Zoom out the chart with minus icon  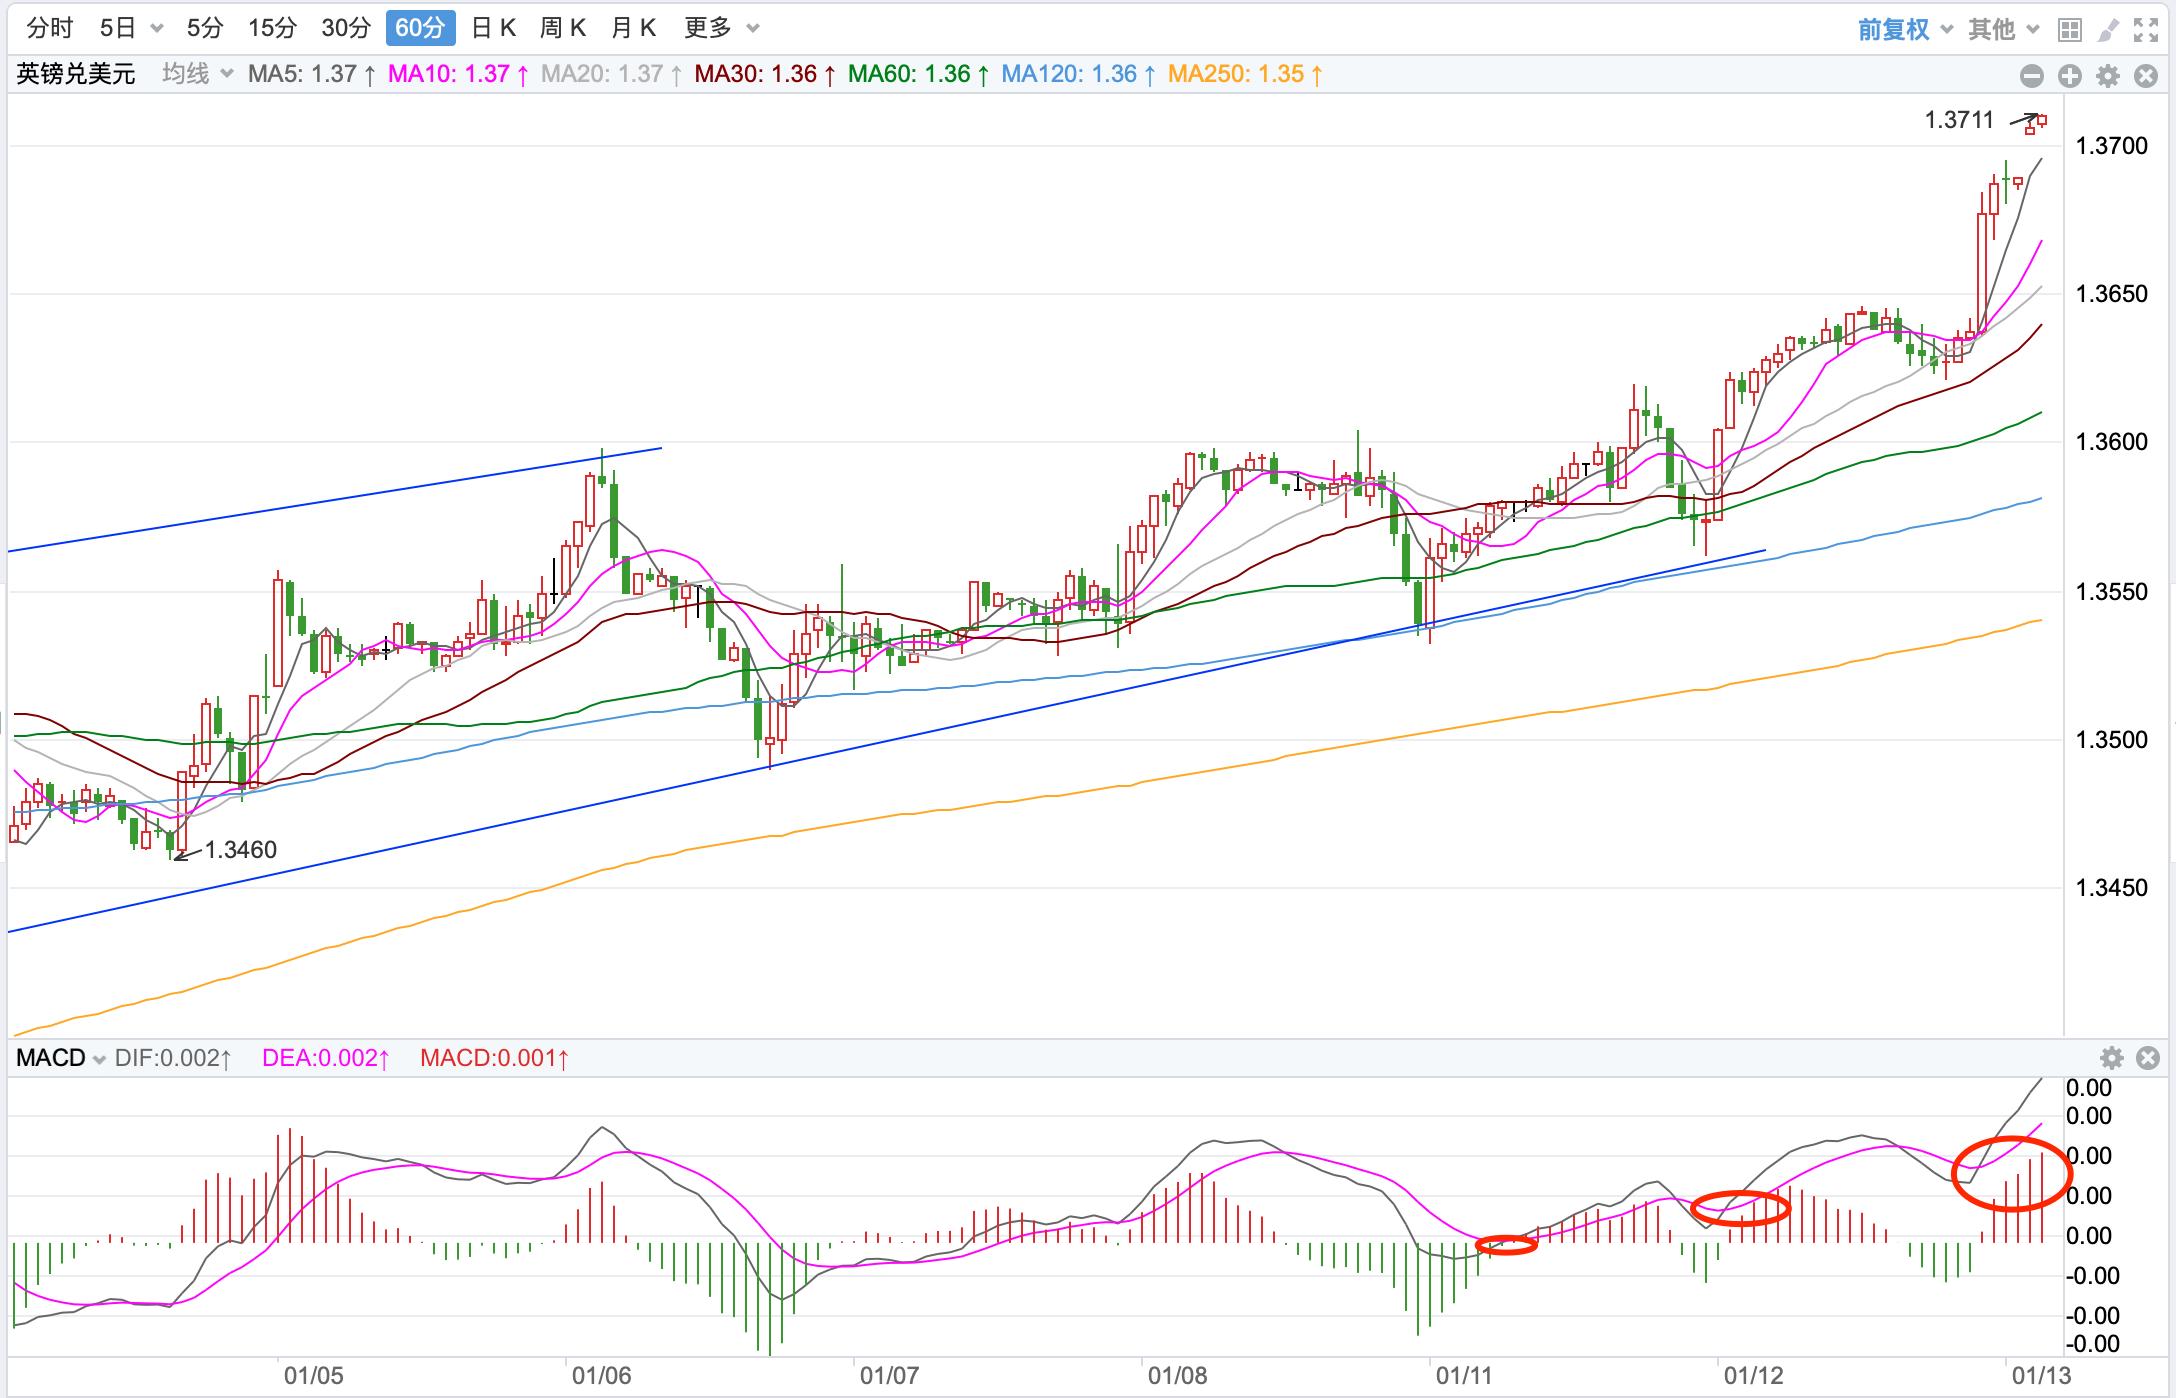pyautogui.click(x=2031, y=76)
